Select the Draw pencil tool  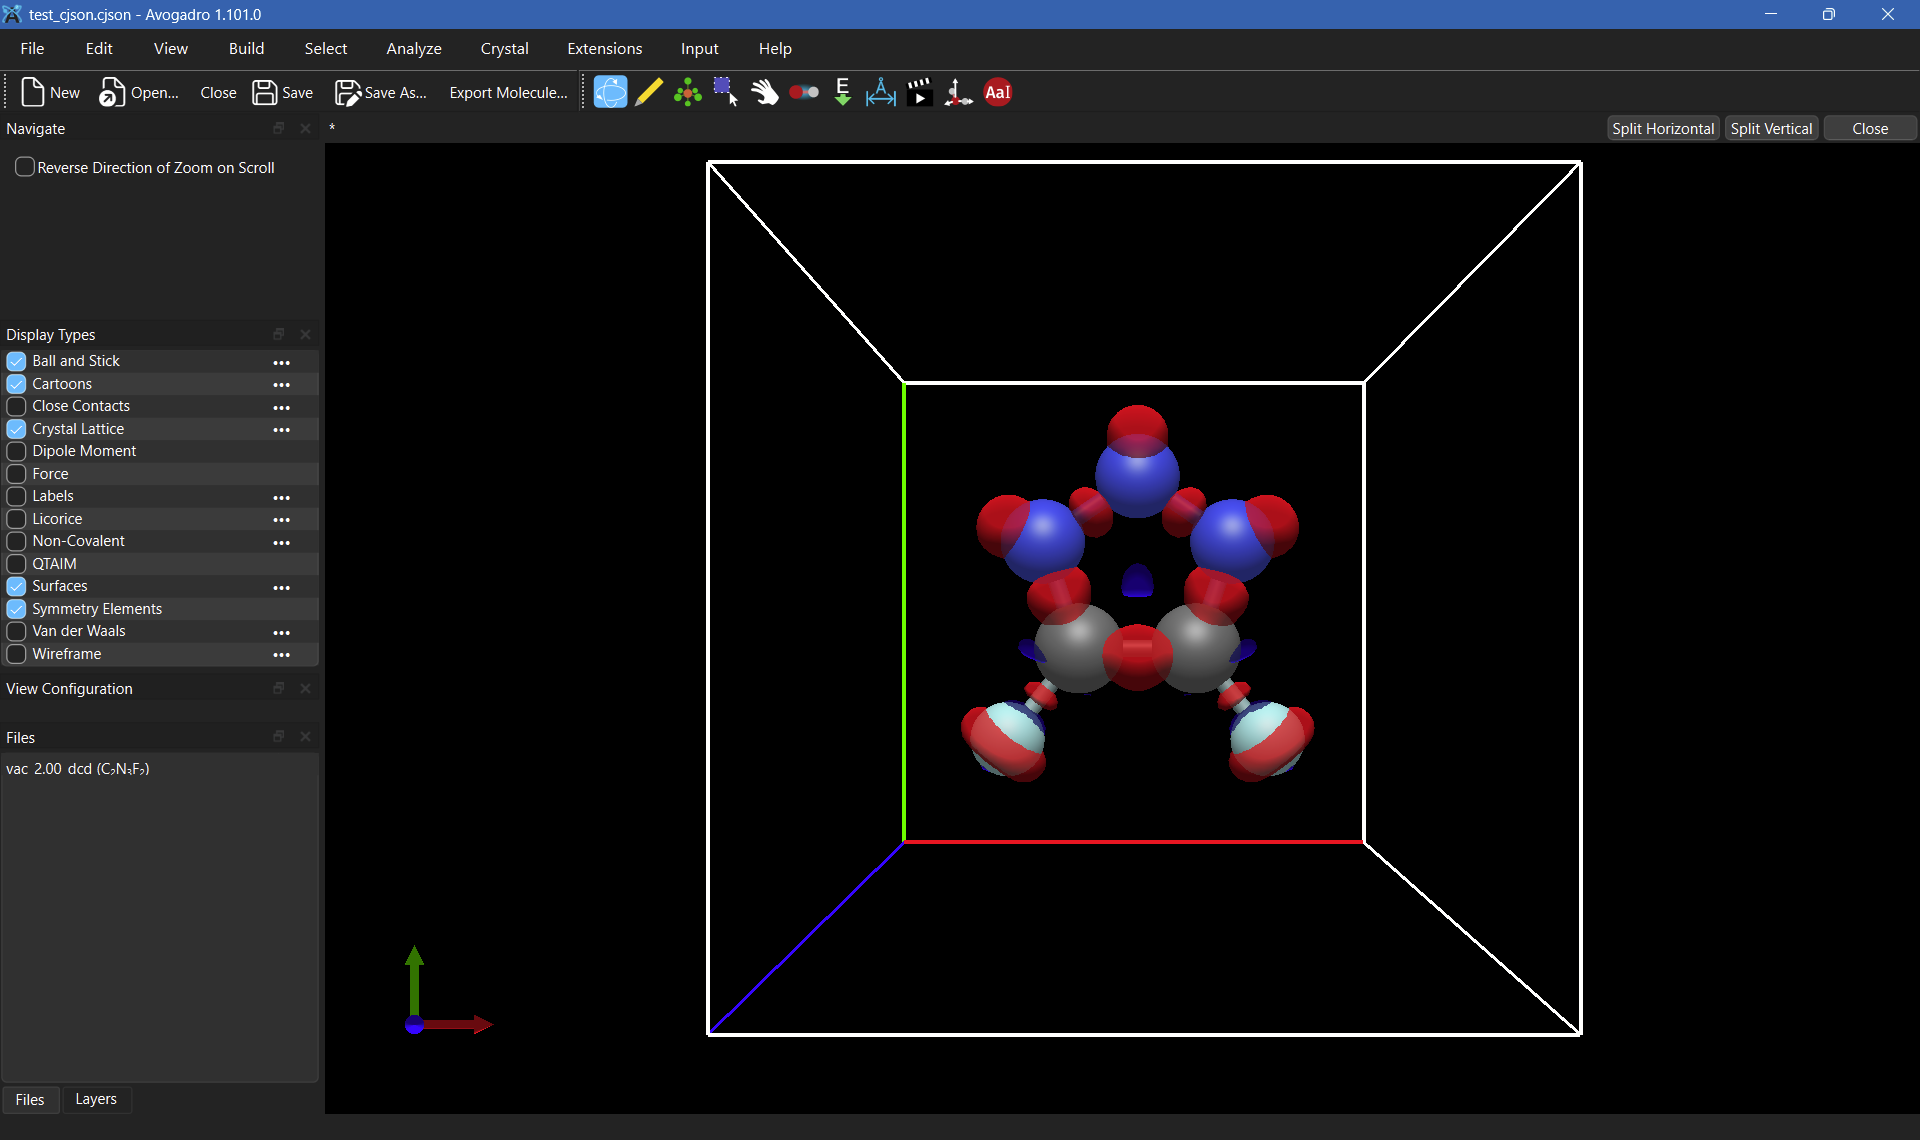coord(649,92)
